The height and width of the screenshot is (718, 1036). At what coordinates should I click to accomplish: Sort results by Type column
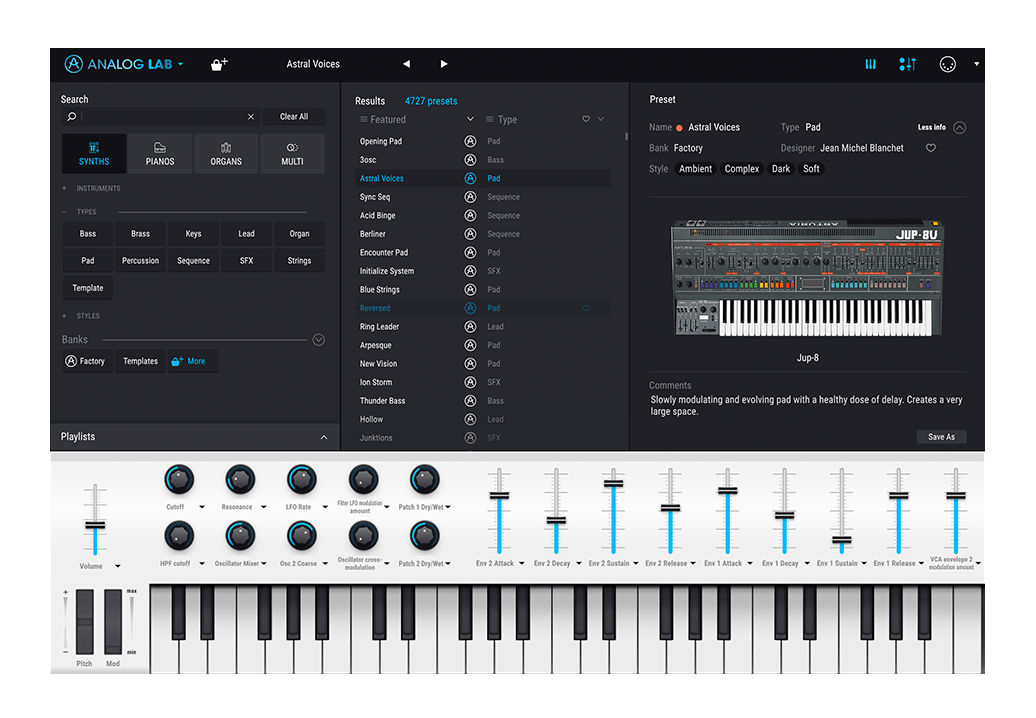tap(502, 120)
